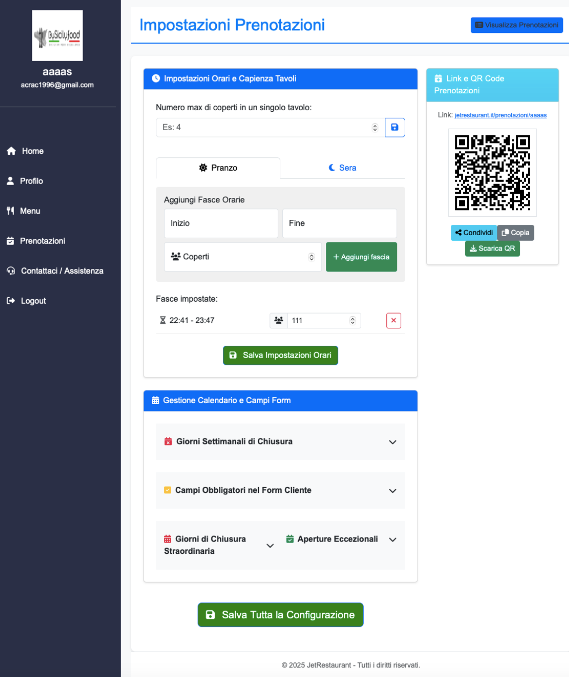
Task: Click the save icon next to max coperti field
Action: tap(394, 127)
